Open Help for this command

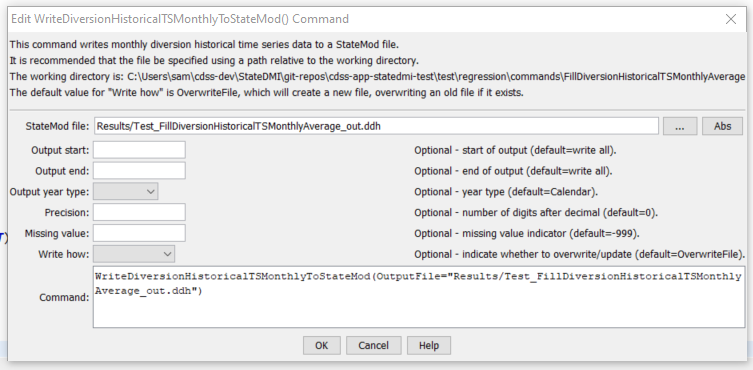(429, 345)
